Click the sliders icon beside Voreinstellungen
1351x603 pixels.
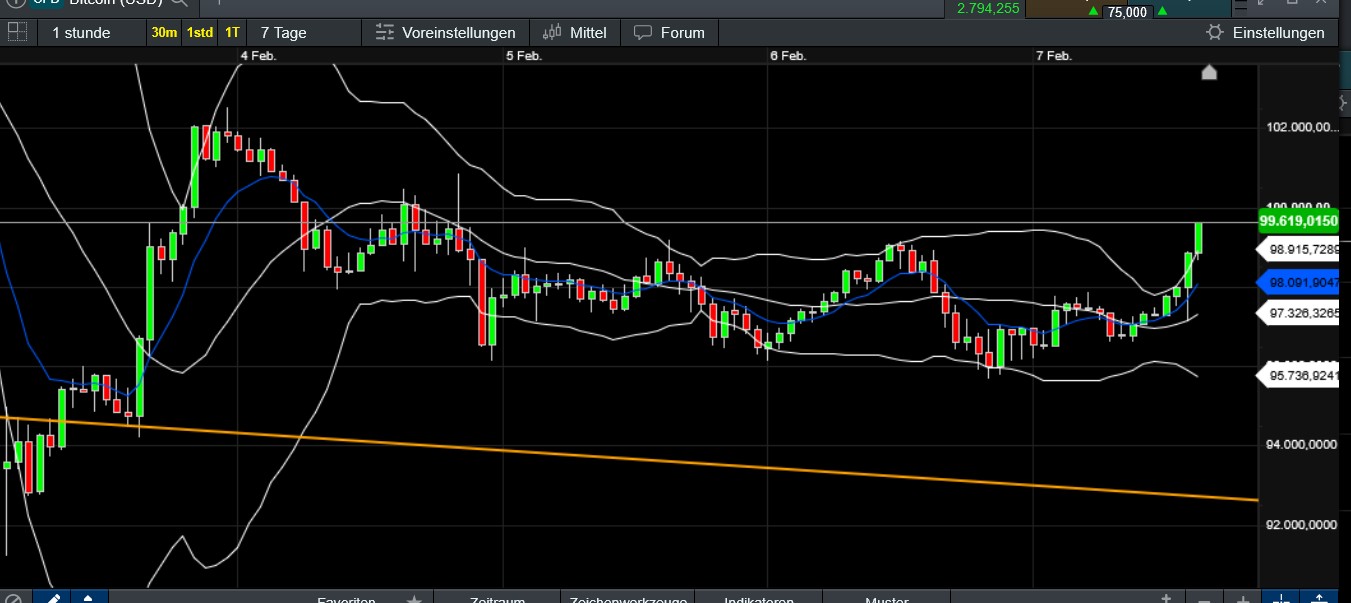(x=385, y=32)
